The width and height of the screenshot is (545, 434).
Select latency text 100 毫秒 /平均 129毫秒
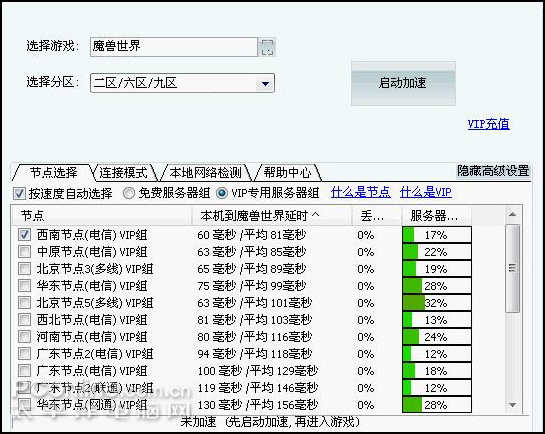(x=258, y=371)
